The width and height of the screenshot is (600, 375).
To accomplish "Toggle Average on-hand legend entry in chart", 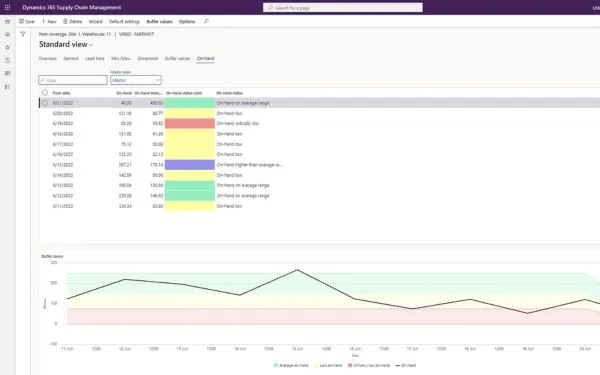I will [x=291, y=365].
